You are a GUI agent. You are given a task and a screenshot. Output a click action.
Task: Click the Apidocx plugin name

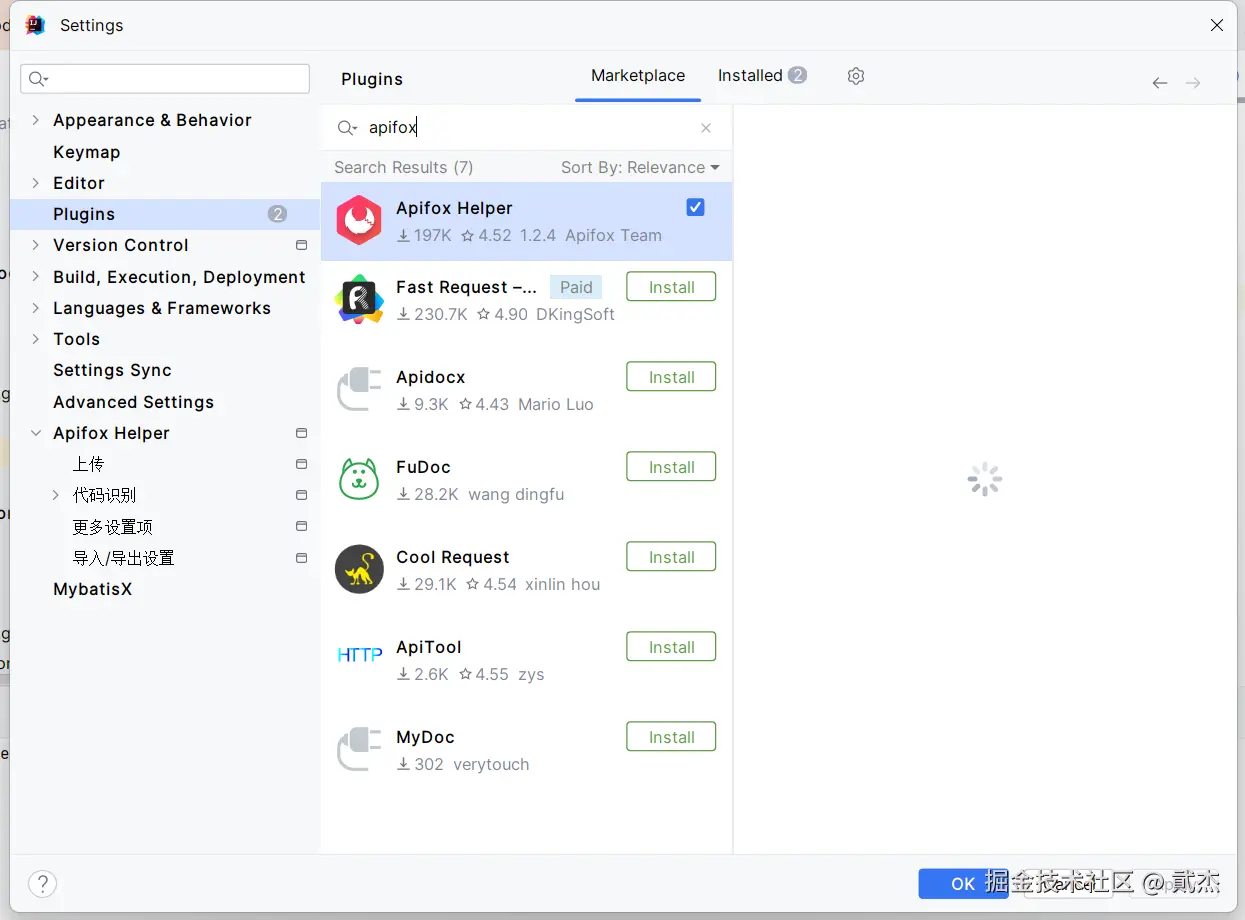(431, 377)
